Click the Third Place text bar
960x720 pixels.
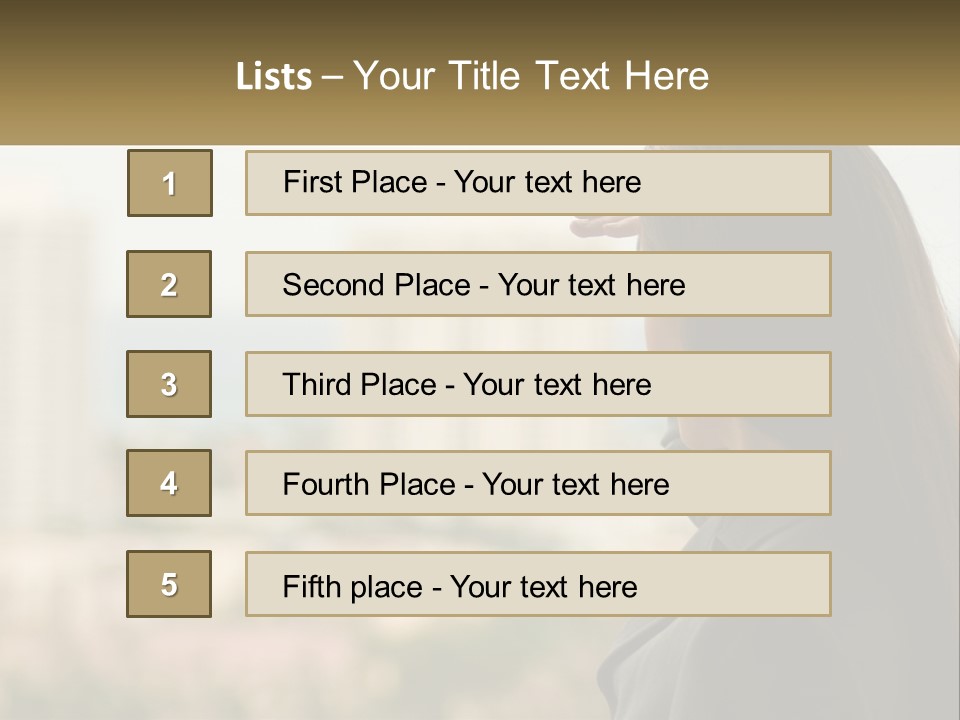point(538,384)
